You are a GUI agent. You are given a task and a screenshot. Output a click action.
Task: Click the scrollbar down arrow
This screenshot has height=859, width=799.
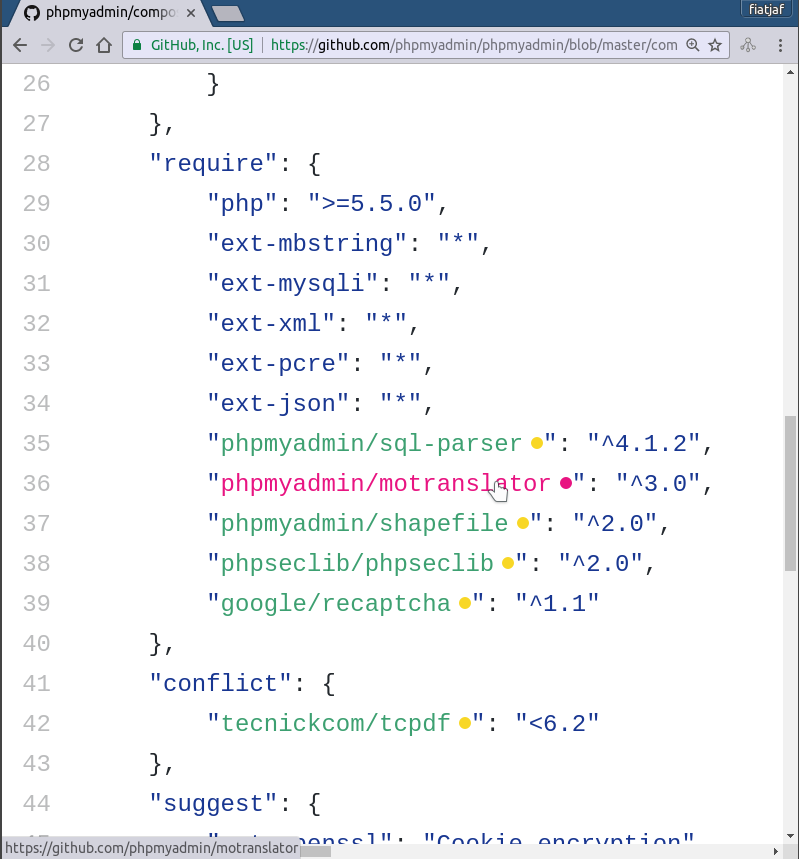click(x=790, y=836)
